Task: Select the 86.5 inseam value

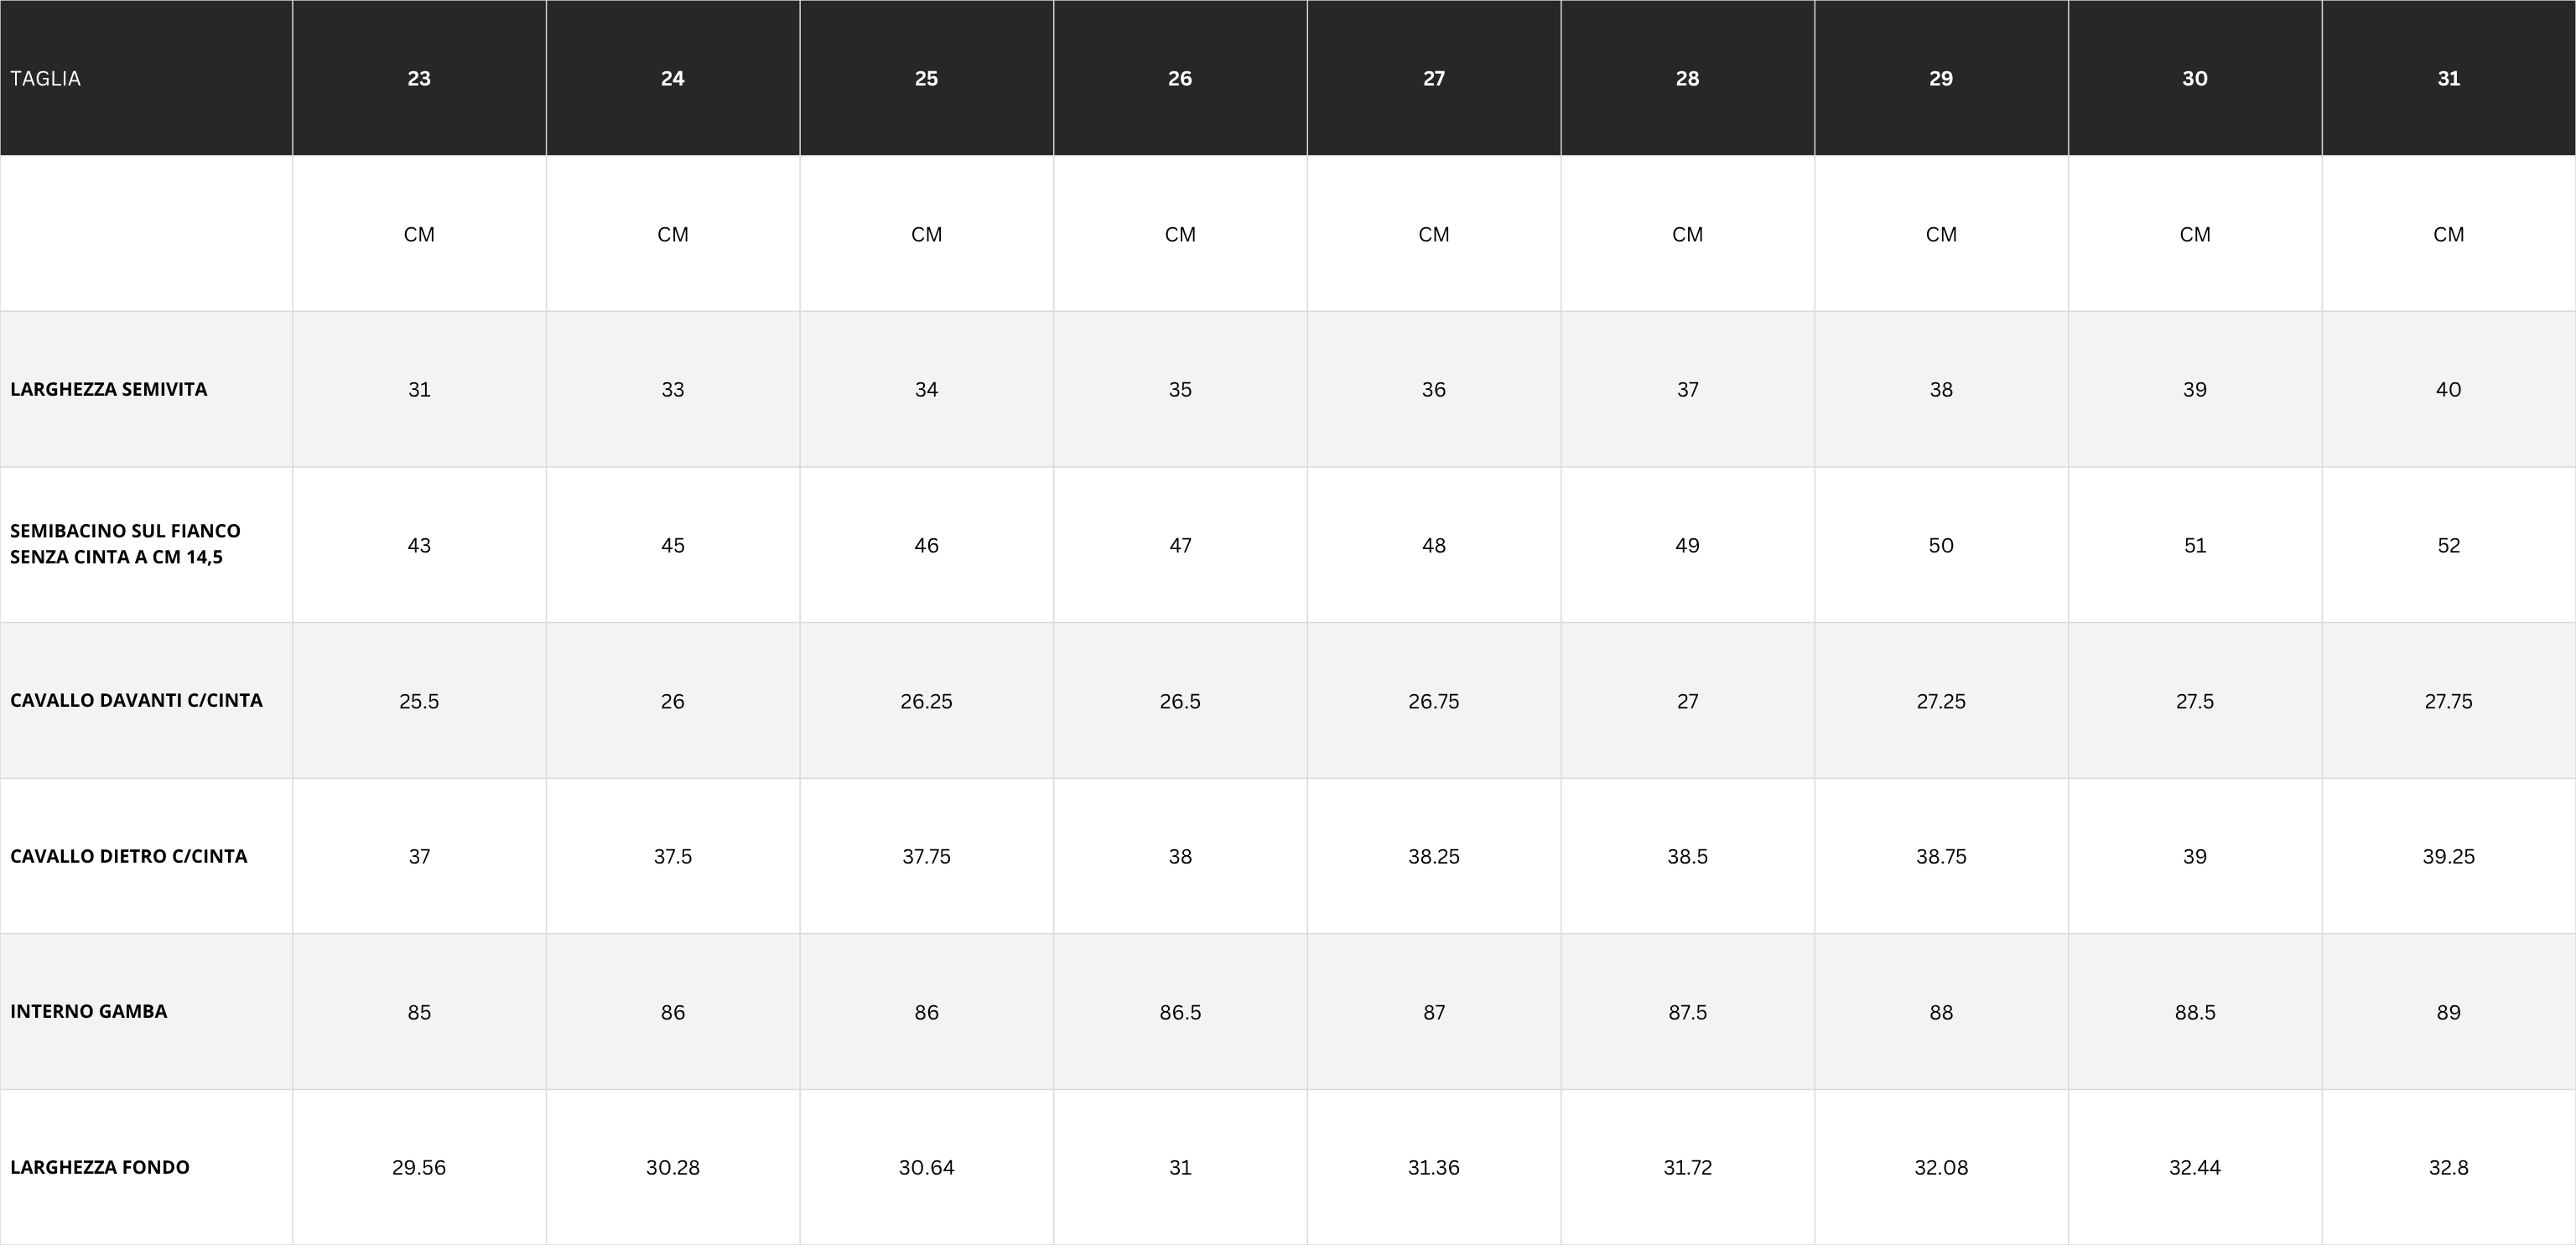Action: [1180, 1012]
